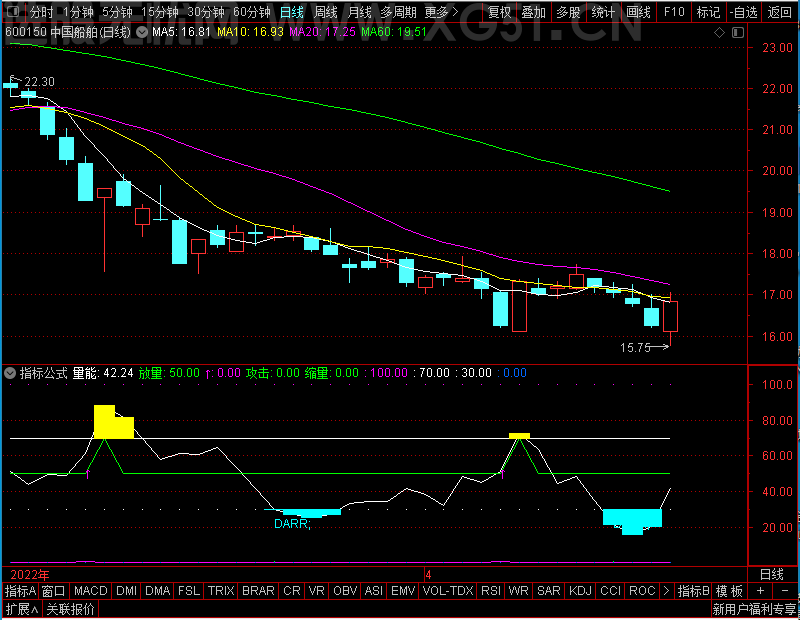
Task: Select the 5分钟 period
Action: click(x=117, y=12)
